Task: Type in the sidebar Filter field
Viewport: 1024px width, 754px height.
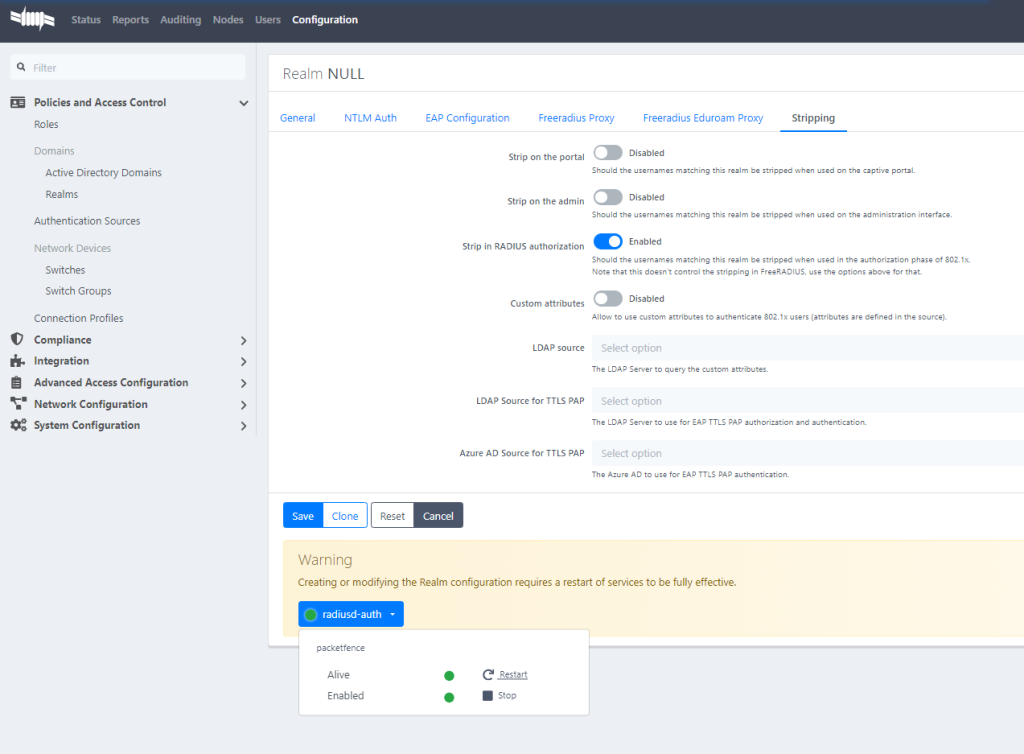Action: (x=135, y=67)
